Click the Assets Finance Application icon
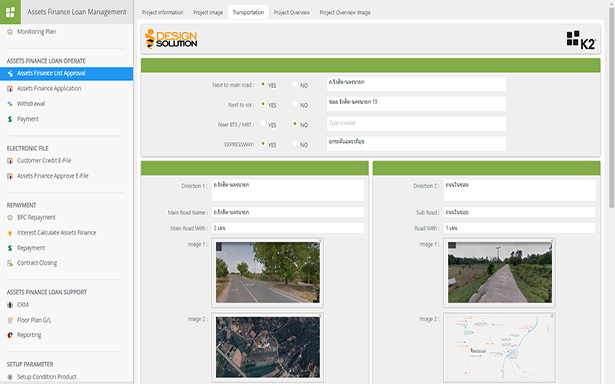615x384 pixels. click(10, 89)
